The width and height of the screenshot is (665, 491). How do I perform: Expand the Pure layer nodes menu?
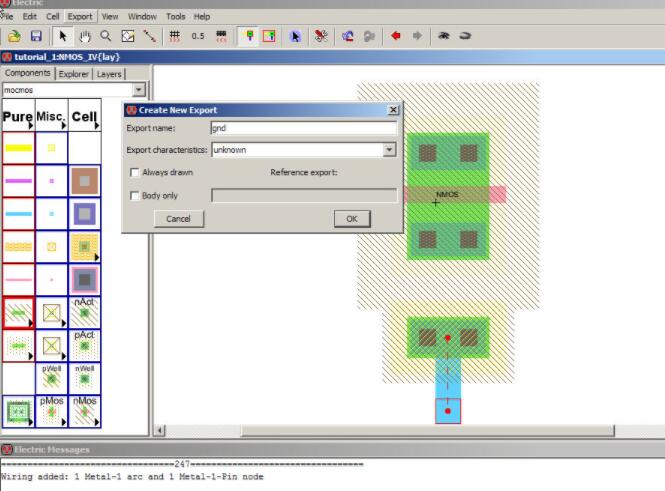coord(18,117)
